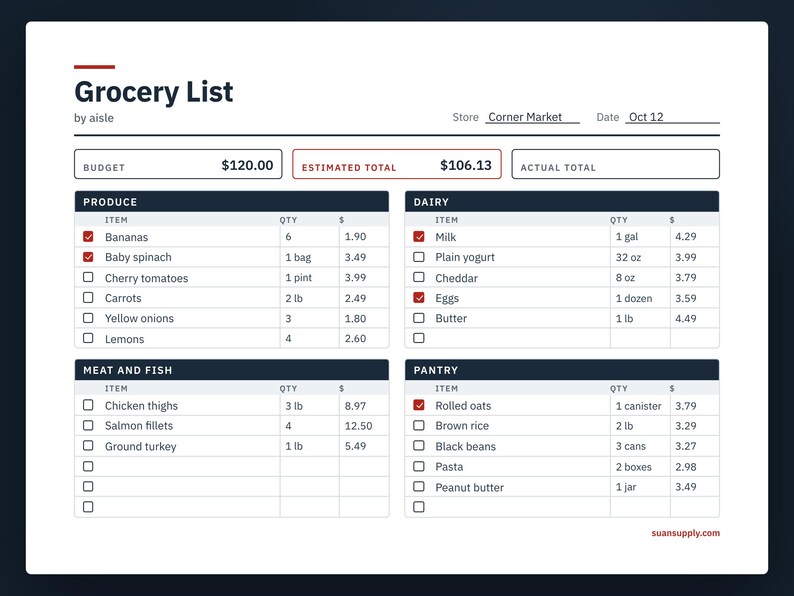
Task: Click the Chicken thighs price 8.97
Action: coord(355,406)
